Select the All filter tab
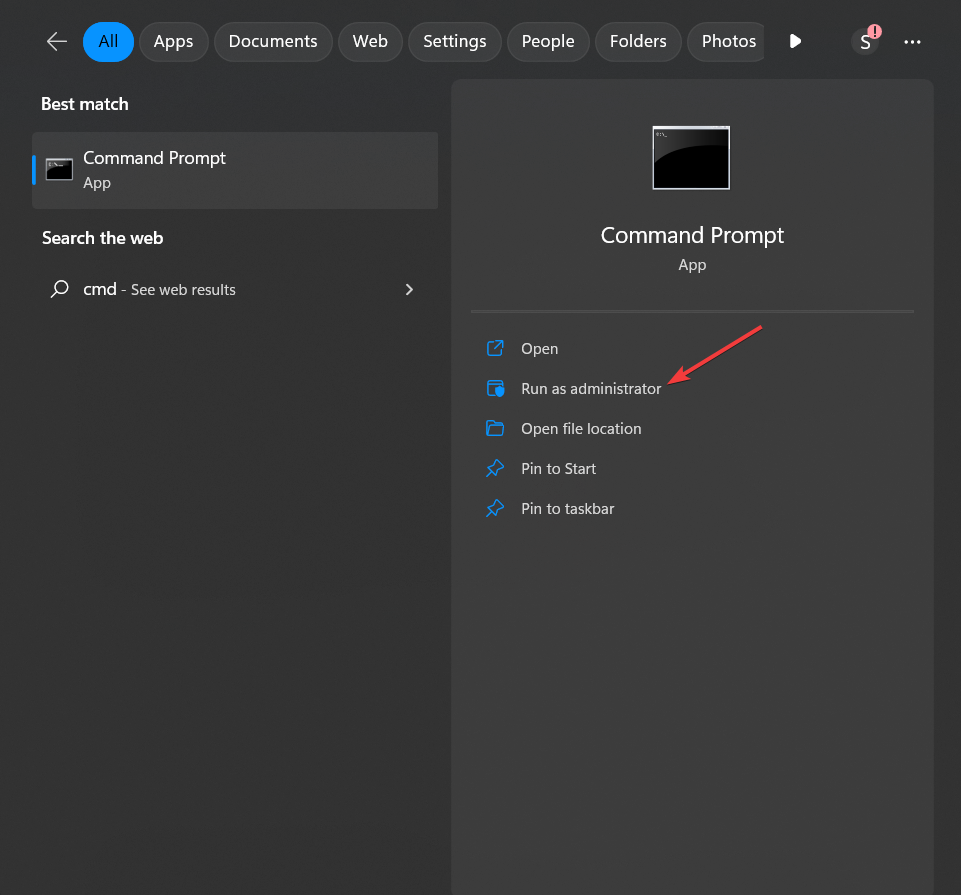The width and height of the screenshot is (961, 895). point(108,42)
